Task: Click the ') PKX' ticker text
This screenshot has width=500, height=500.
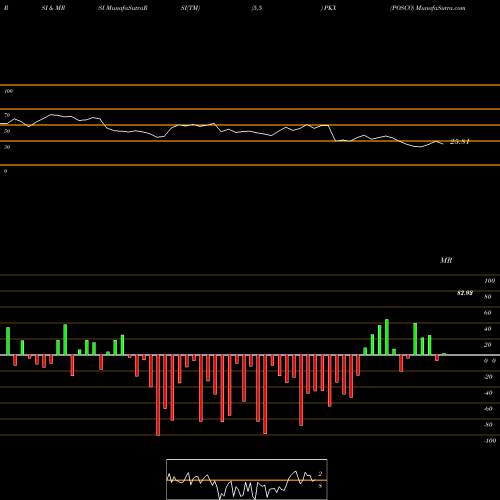Action: [328, 8]
